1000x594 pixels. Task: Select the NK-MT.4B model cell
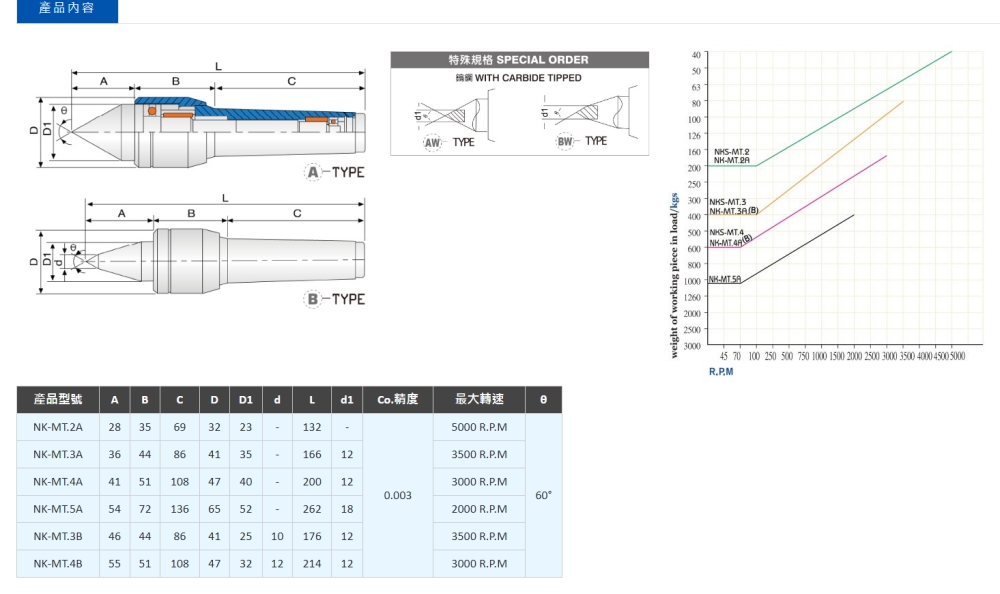pyautogui.click(x=58, y=563)
